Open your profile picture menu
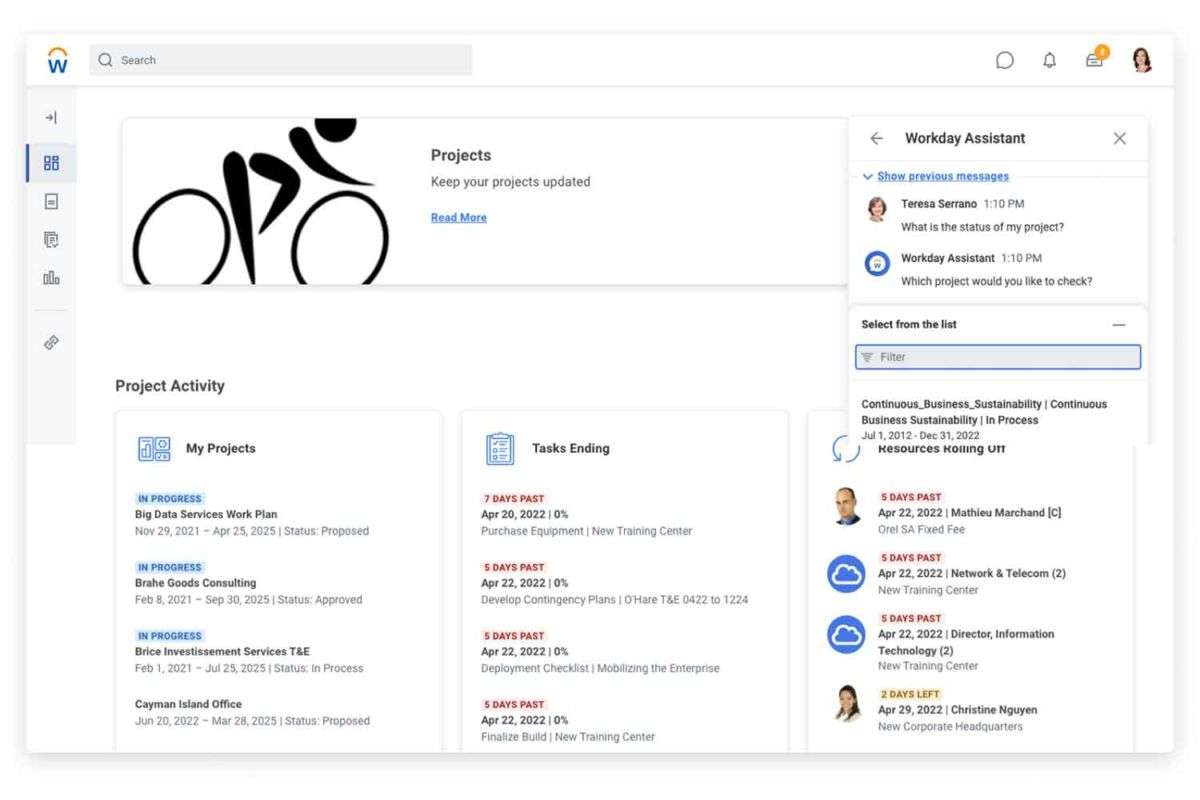This screenshot has height=800, width=1200. pos(1141,60)
